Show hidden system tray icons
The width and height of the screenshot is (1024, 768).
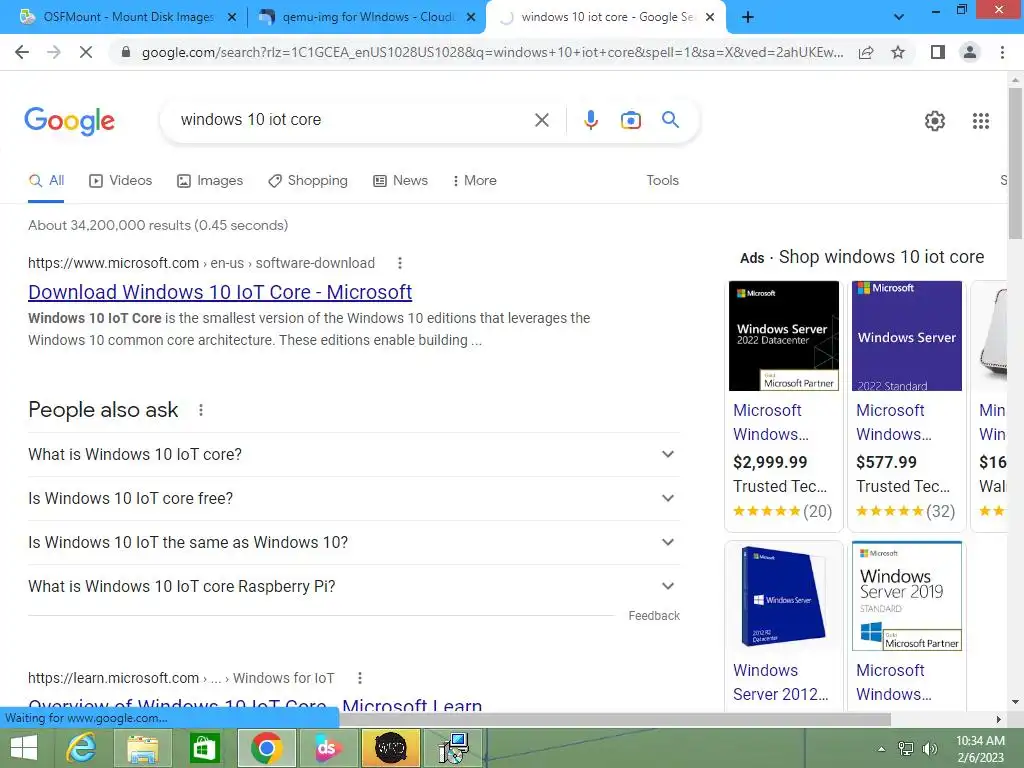[x=881, y=749]
